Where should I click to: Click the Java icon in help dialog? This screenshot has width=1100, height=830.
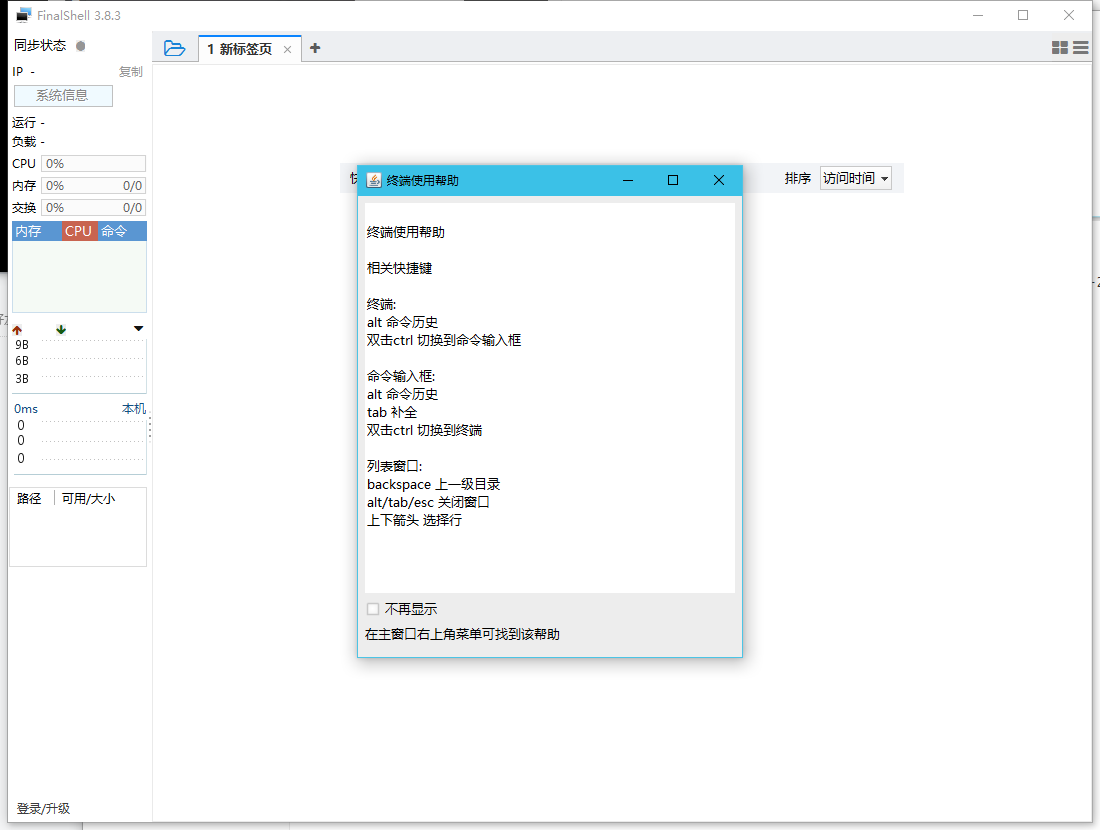374,180
